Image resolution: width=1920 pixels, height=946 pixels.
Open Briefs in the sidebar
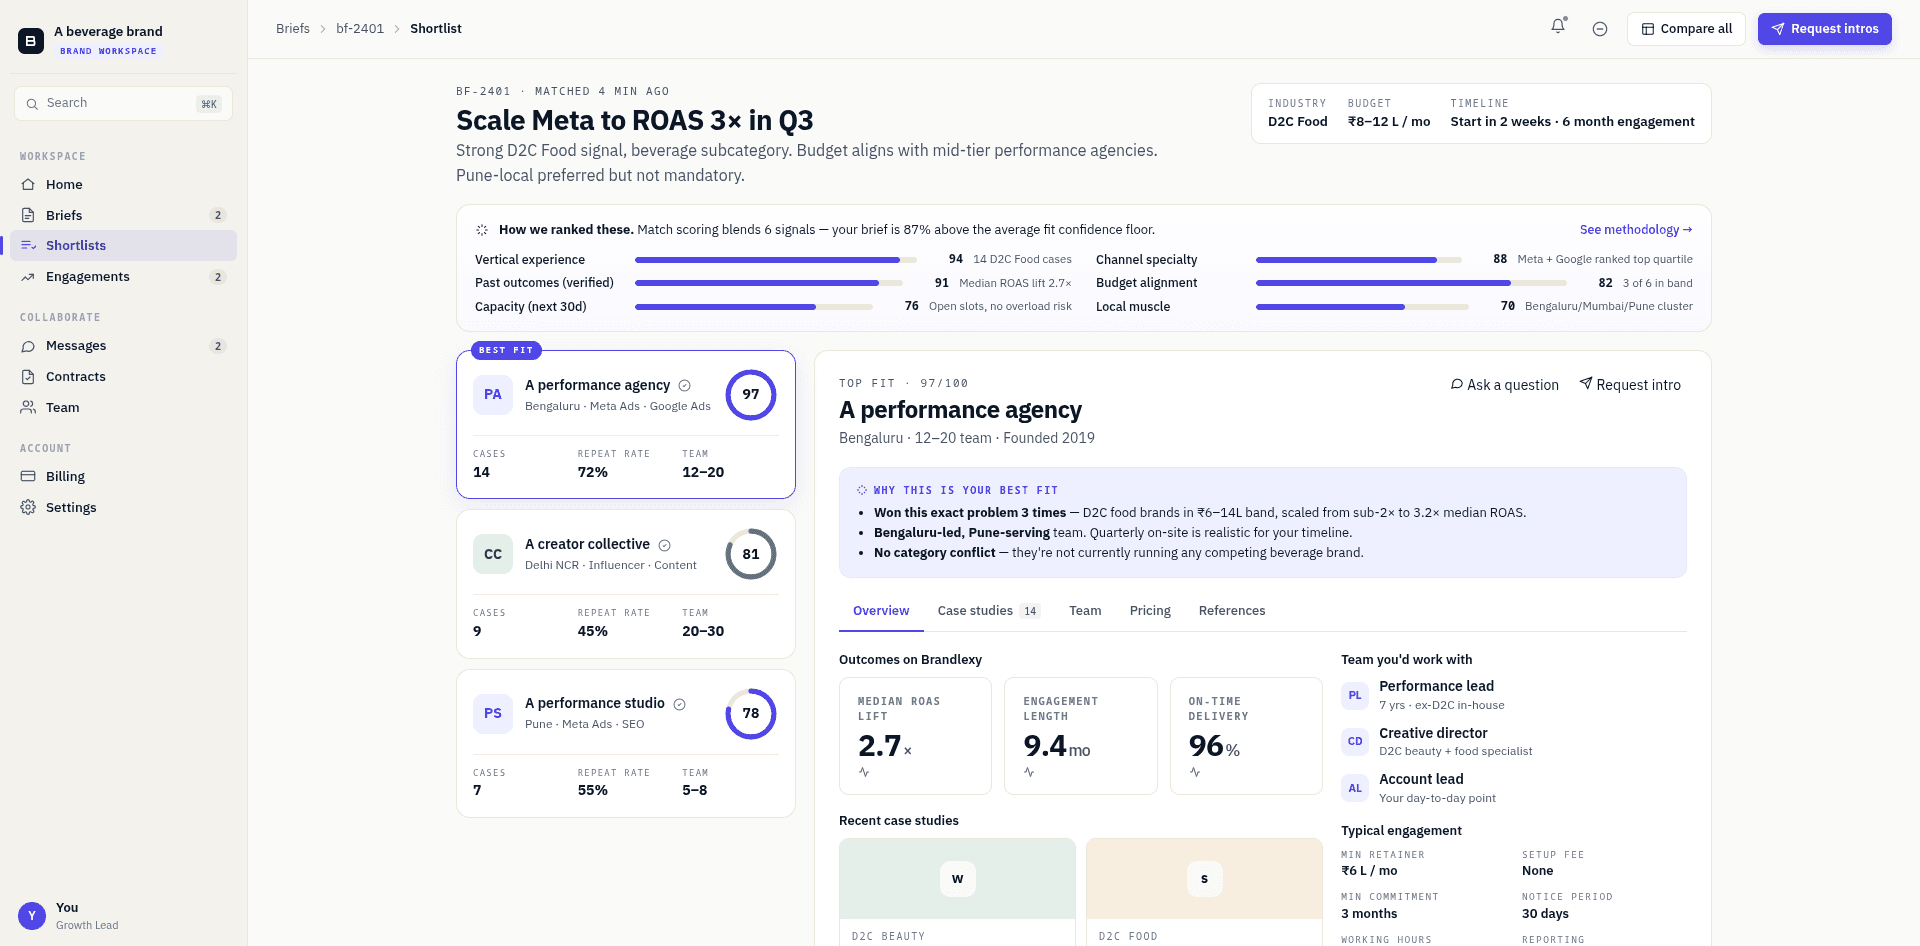(123, 215)
